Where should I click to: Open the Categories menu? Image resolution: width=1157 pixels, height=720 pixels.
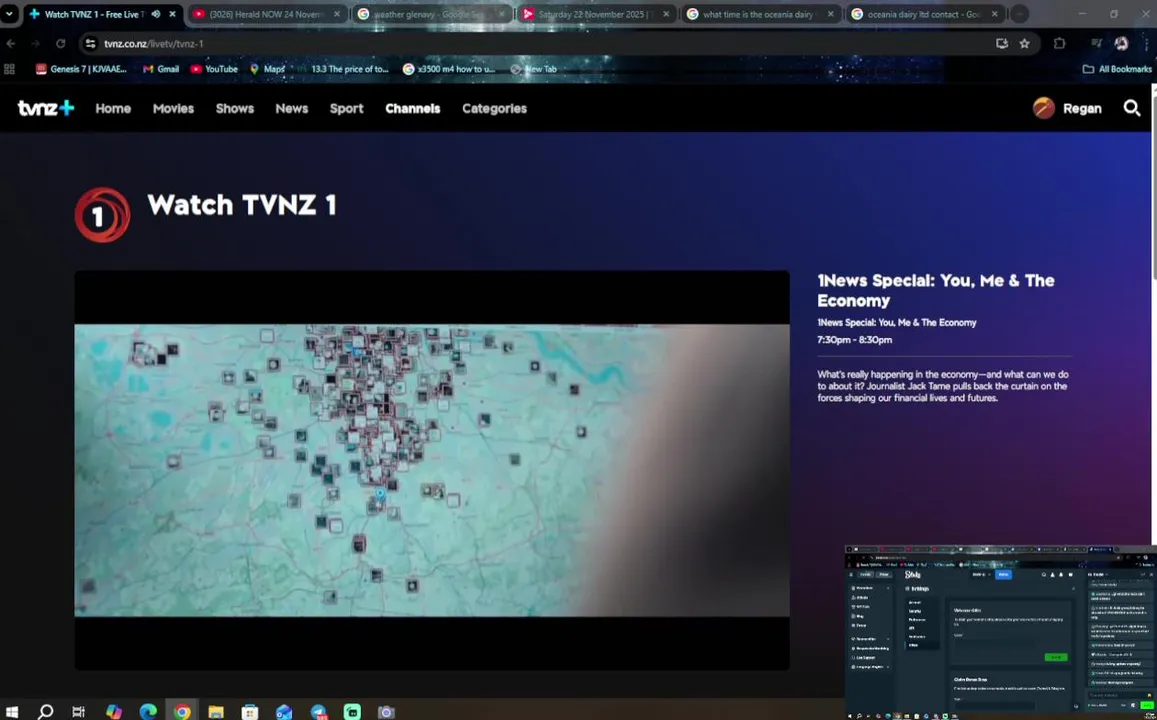(494, 108)
